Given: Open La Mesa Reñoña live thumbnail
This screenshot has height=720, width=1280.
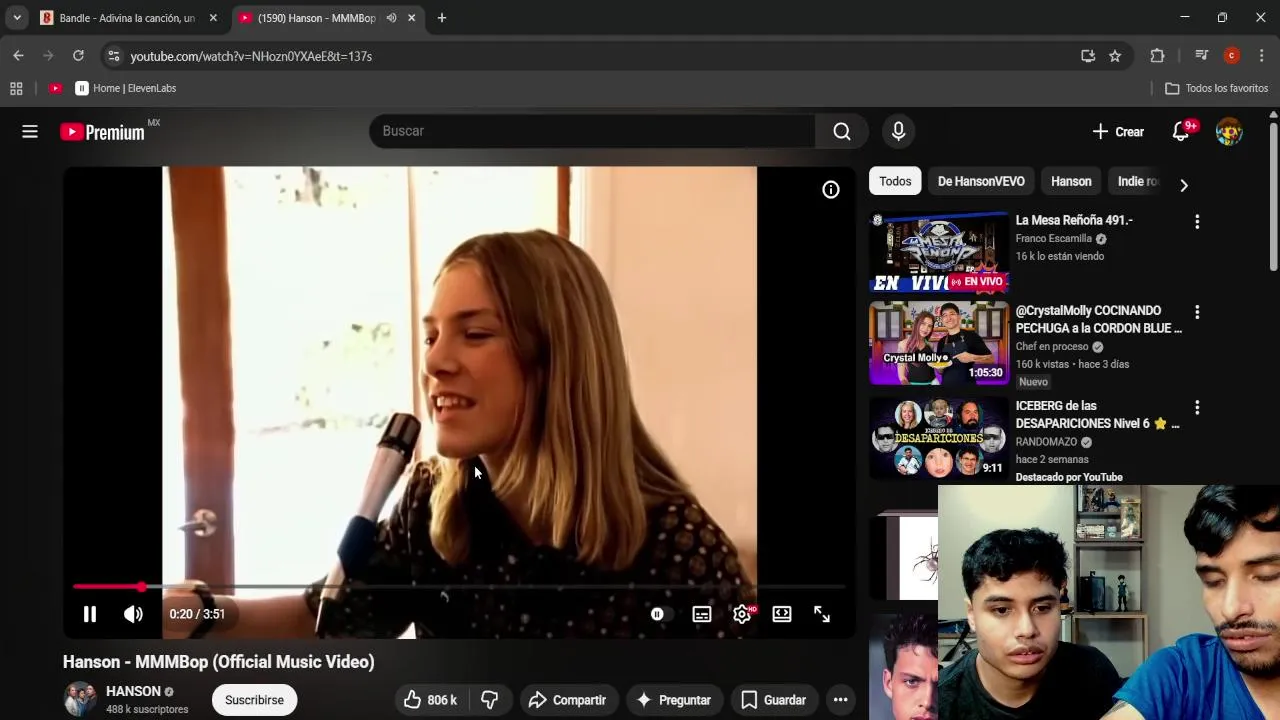Looking at the screenshot, I should [939, 252].
